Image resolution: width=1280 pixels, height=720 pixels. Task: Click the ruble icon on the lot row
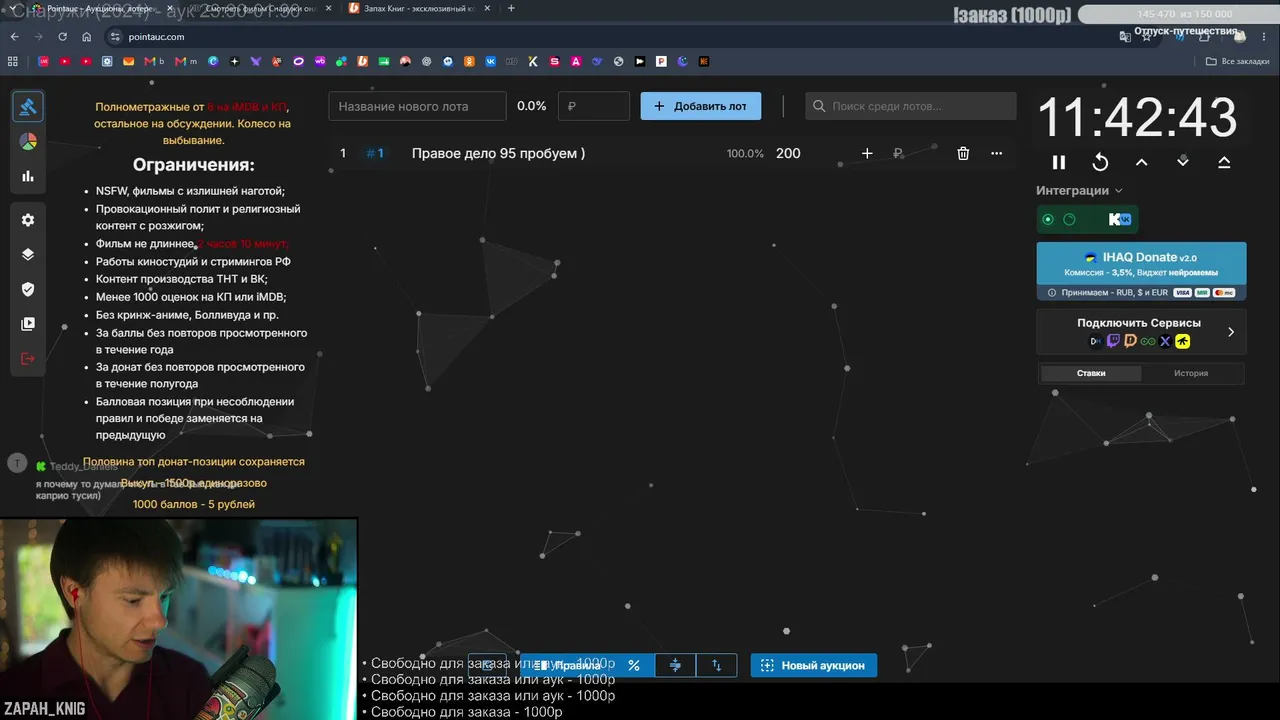click(x=898, y=153)
